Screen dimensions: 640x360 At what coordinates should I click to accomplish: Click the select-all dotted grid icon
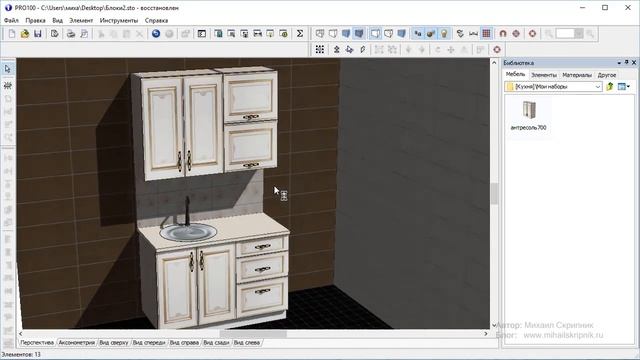[320, 50]
